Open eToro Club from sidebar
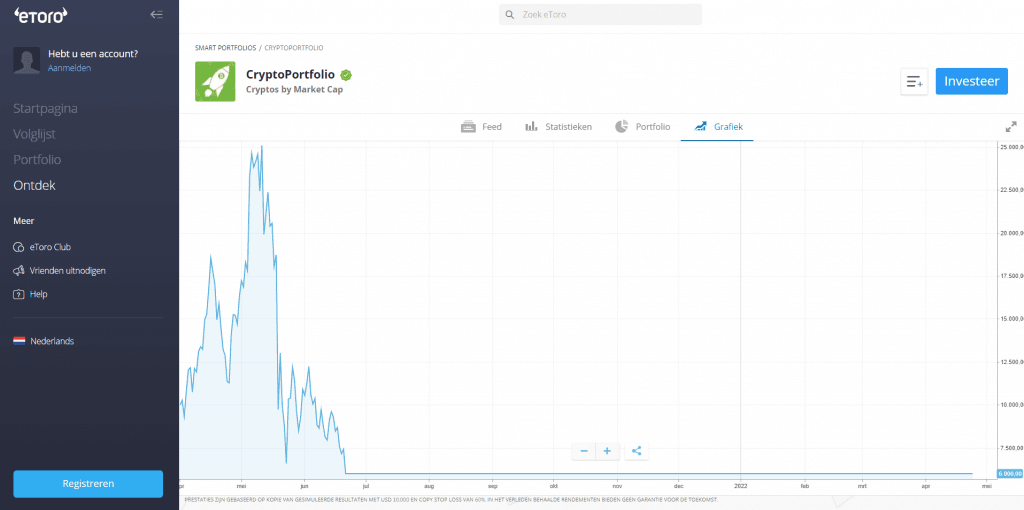Image resolution: width=1024 pixels, height=510 pixels. (x=50, y=246)
